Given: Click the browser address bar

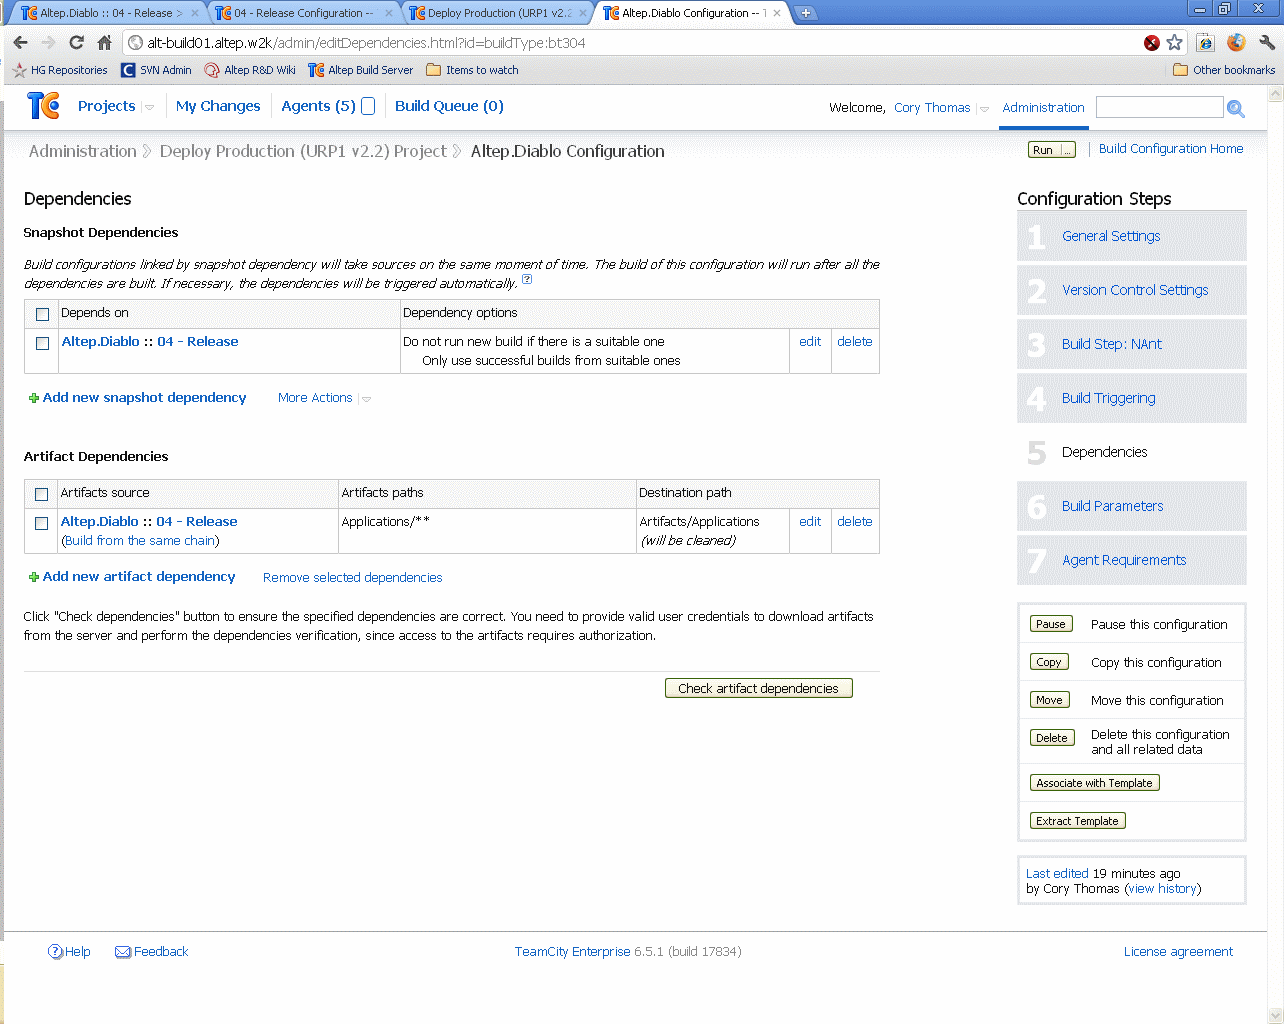Looking at the screenshot, I should click(x=640, y=43).
